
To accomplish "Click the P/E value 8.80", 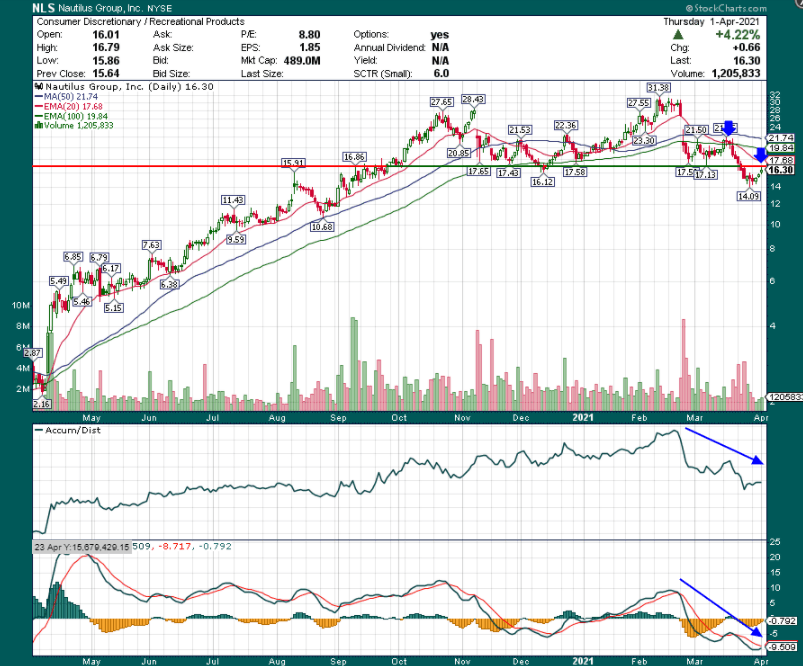I will click(309, 35).
